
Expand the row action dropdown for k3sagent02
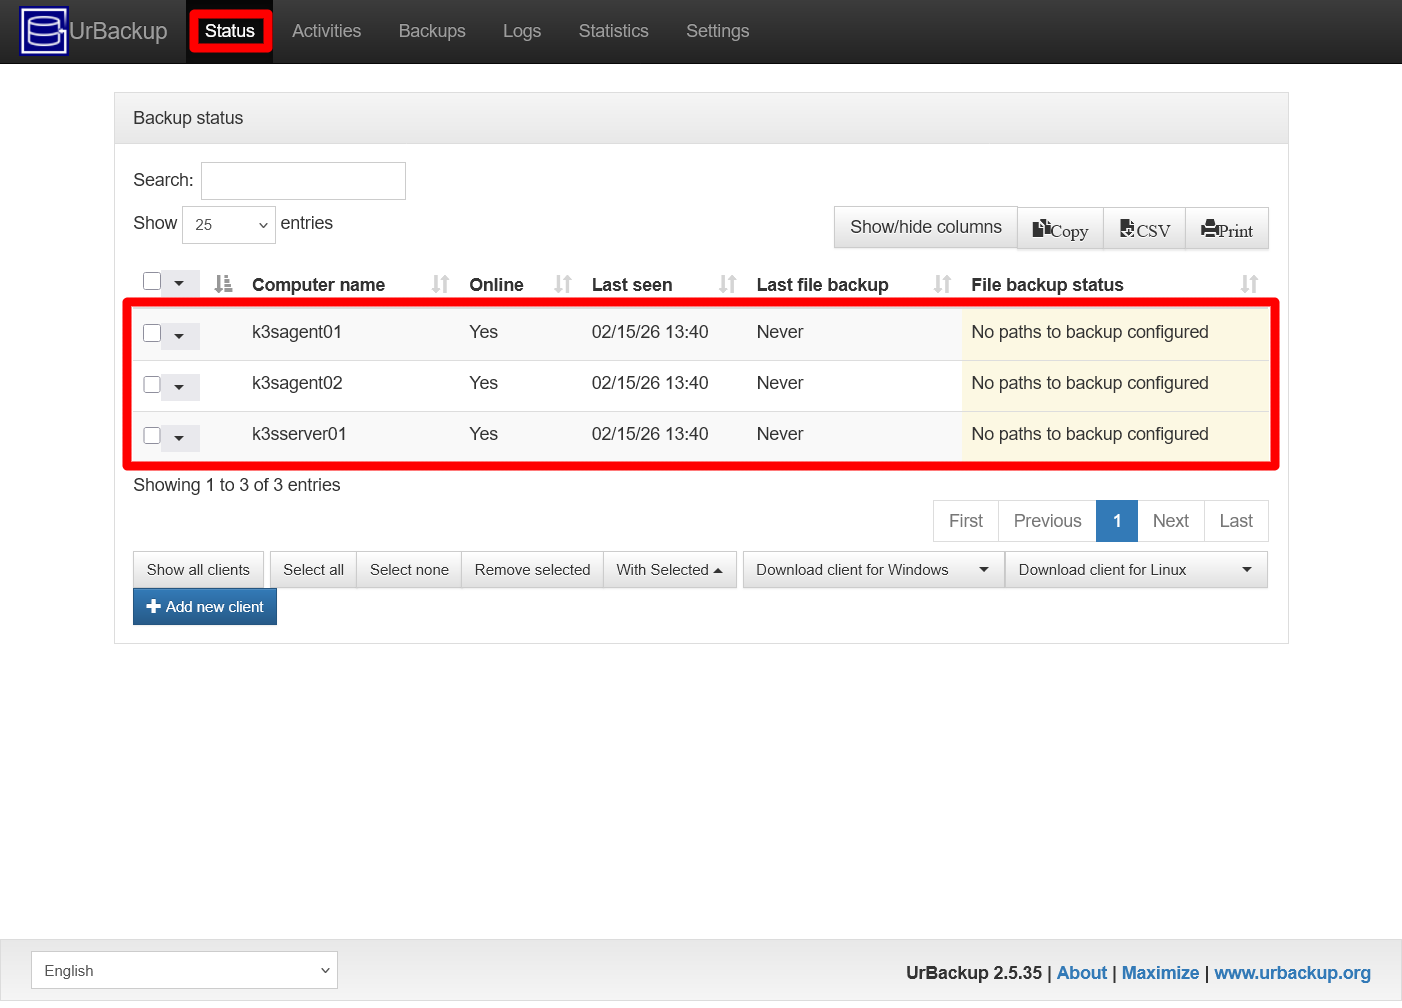[x=181, y=386]
